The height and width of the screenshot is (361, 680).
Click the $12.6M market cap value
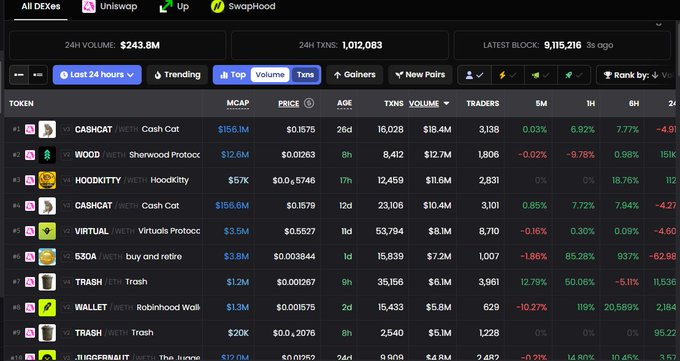(235, 155)
